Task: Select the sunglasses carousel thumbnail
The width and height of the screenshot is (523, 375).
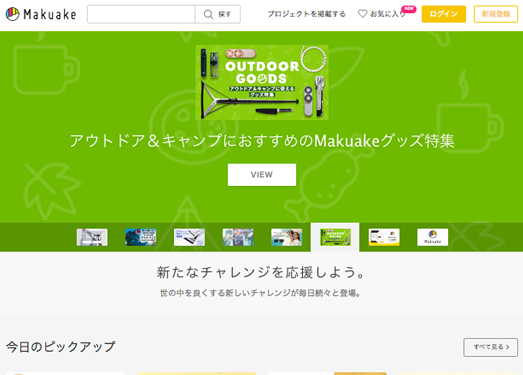Action: (287, 237)
